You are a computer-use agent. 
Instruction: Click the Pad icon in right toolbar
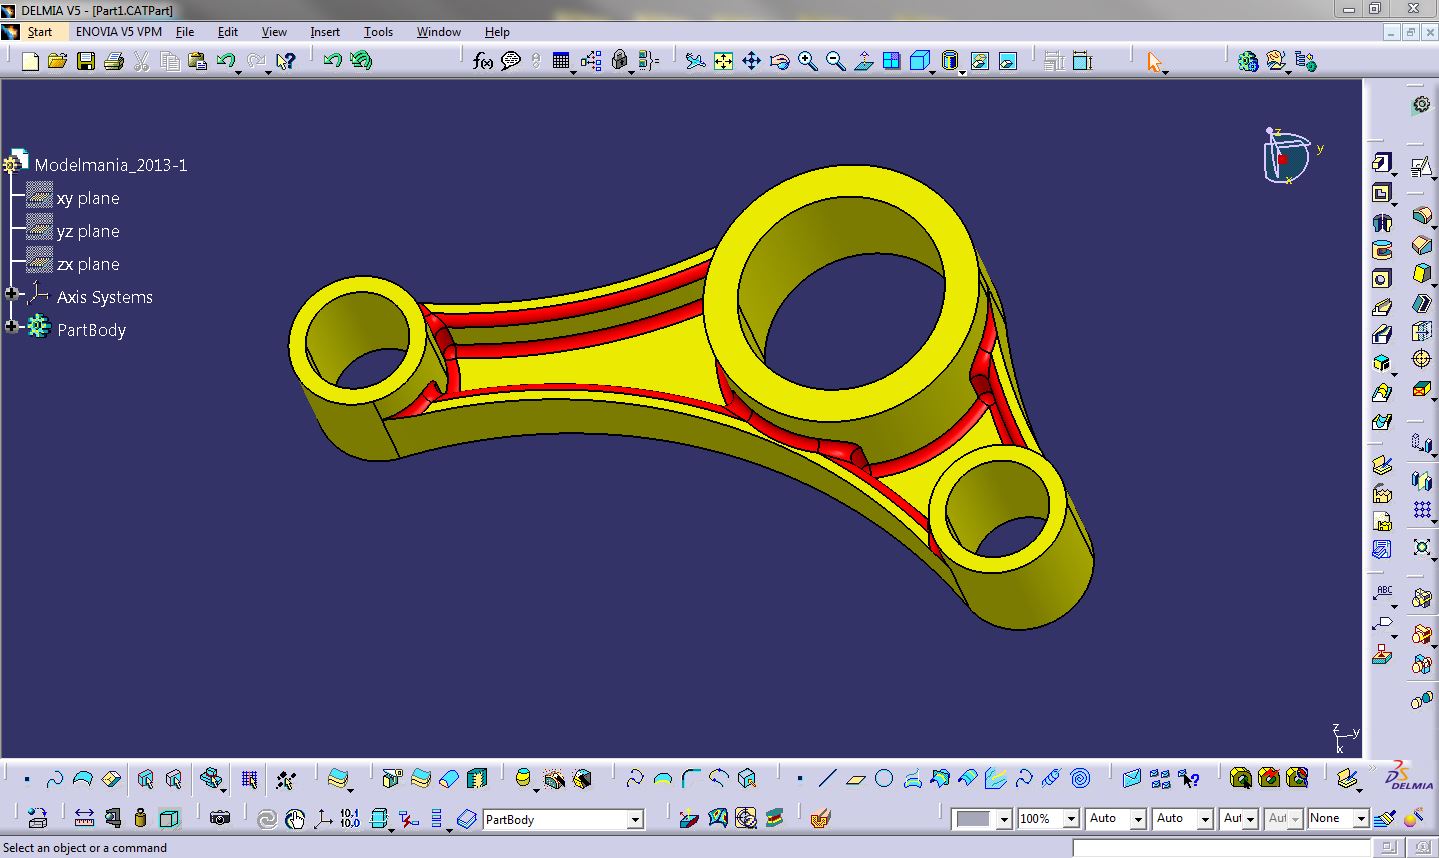1382,163
